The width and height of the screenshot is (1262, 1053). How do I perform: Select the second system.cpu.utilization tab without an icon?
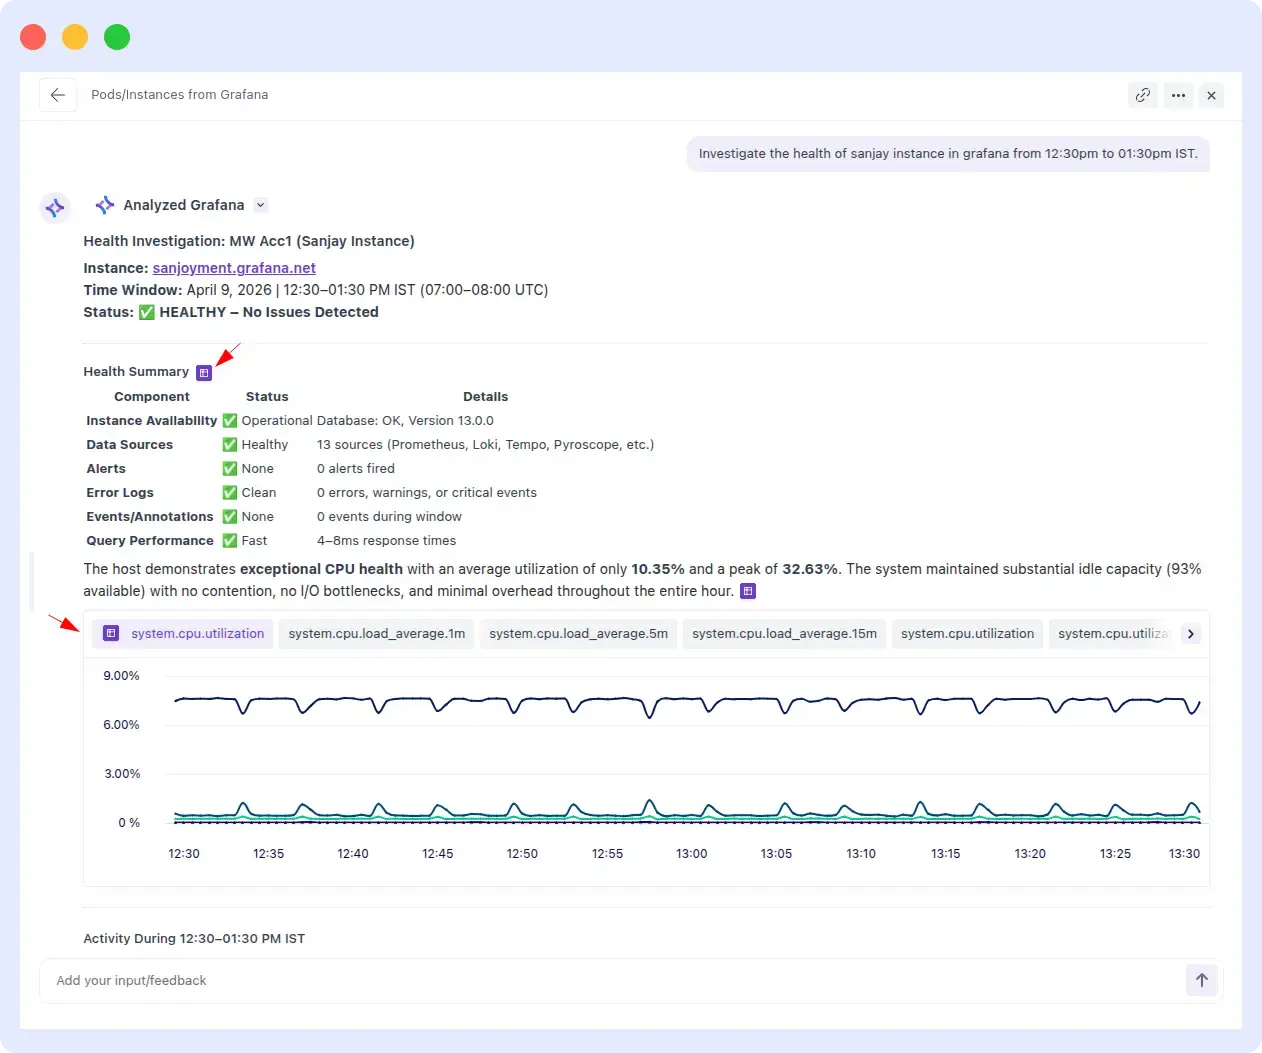[x=967, y=634]
